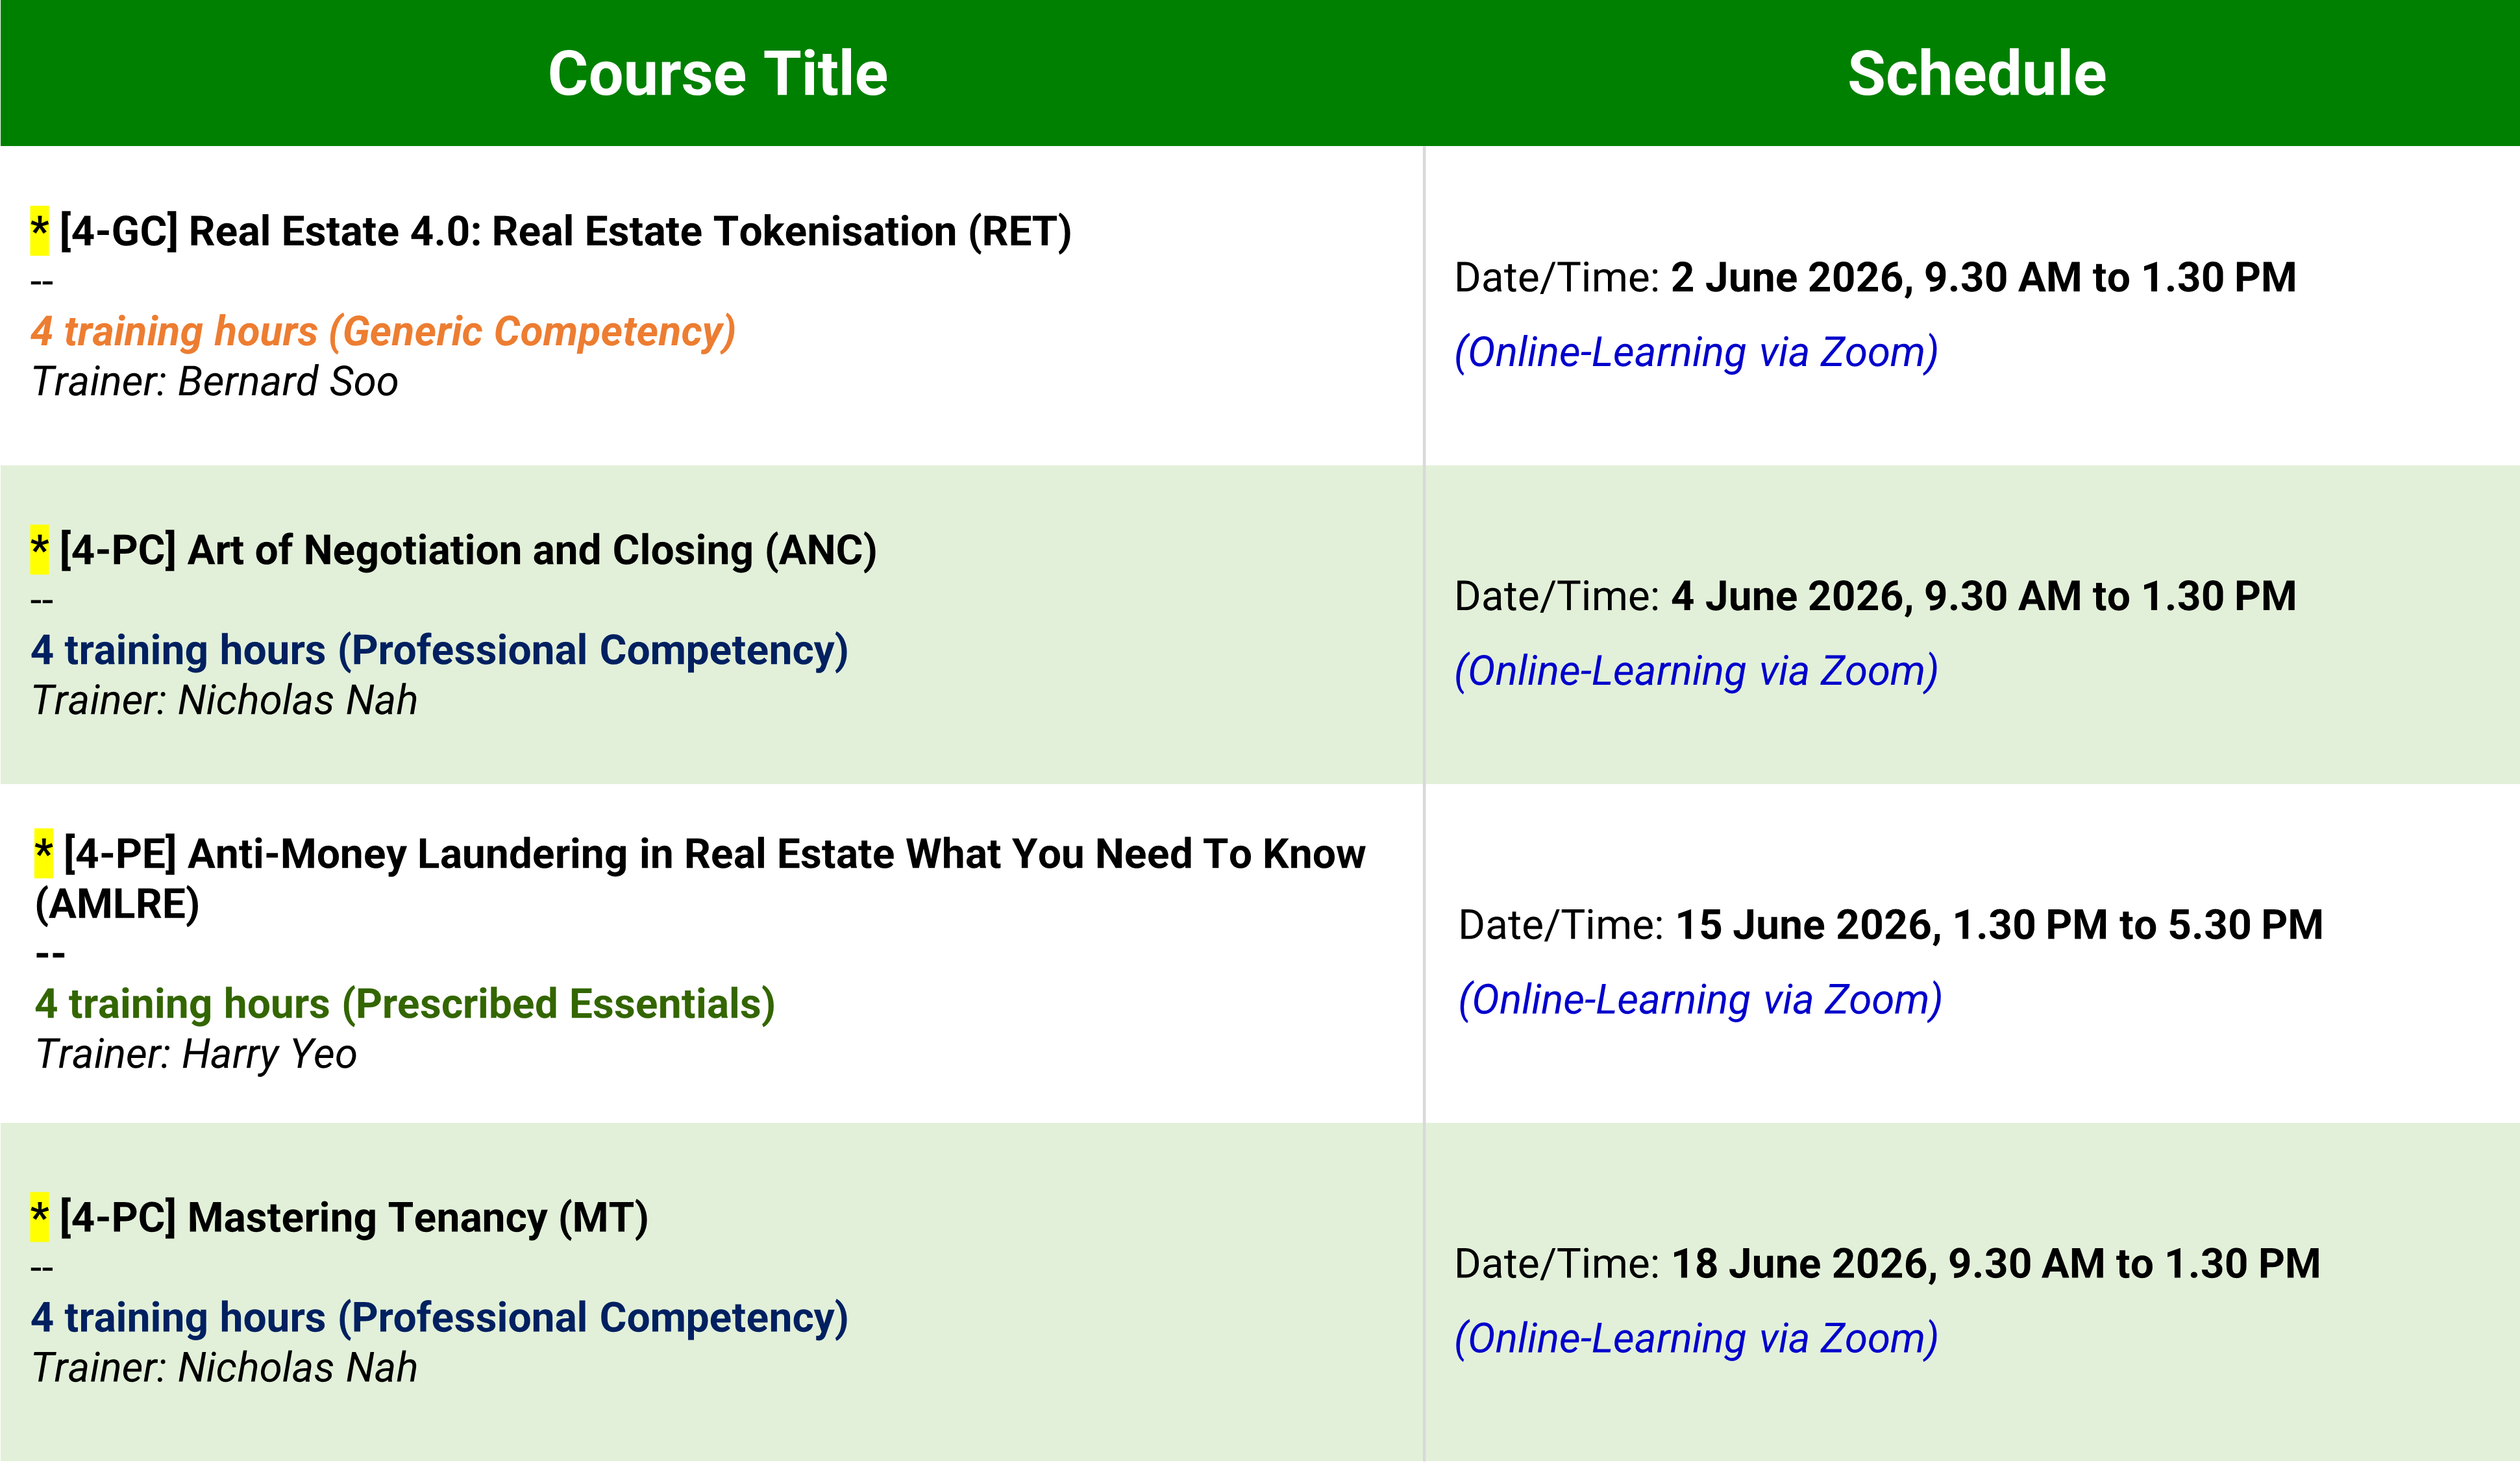Open the Anti-Money Laundering in Real Estate course
Viewport: 2520px width, 1463px height.
coord(700,879)
